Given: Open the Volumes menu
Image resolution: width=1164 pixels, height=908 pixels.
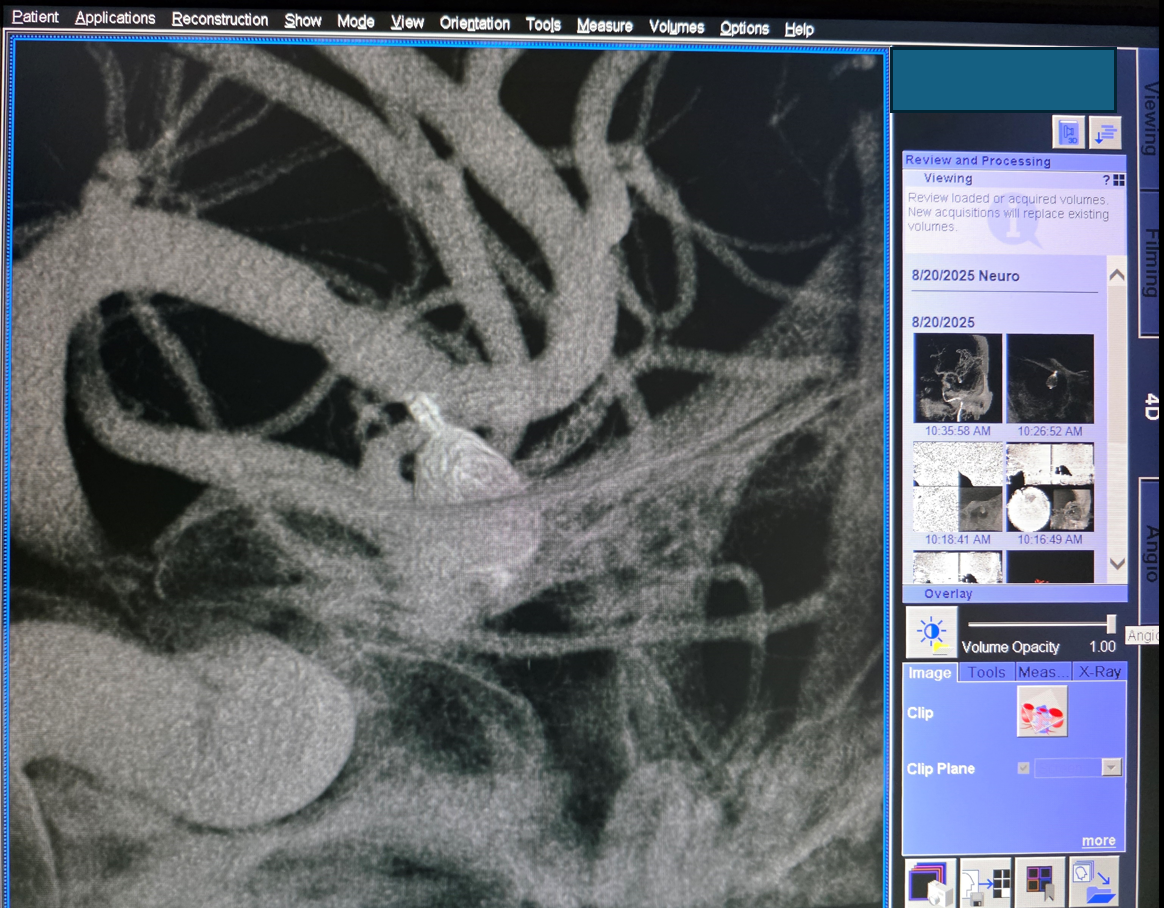Looking at the screenshot, I should tap(676, 27).
